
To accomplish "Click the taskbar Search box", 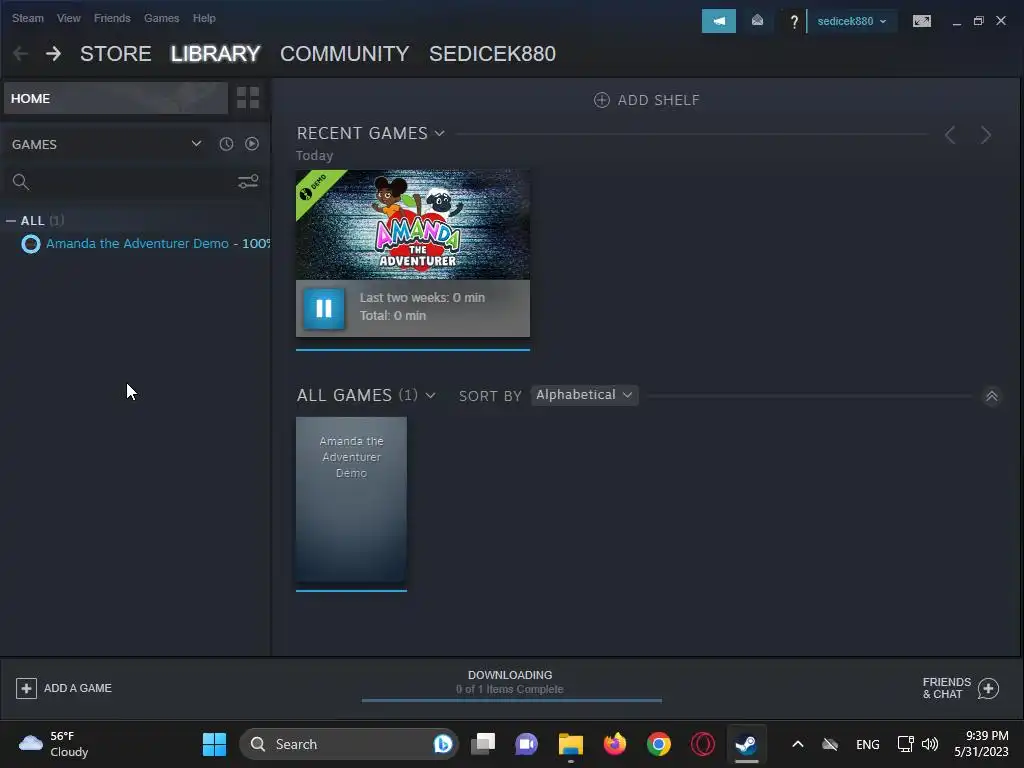I will click(x=349, y=744).
